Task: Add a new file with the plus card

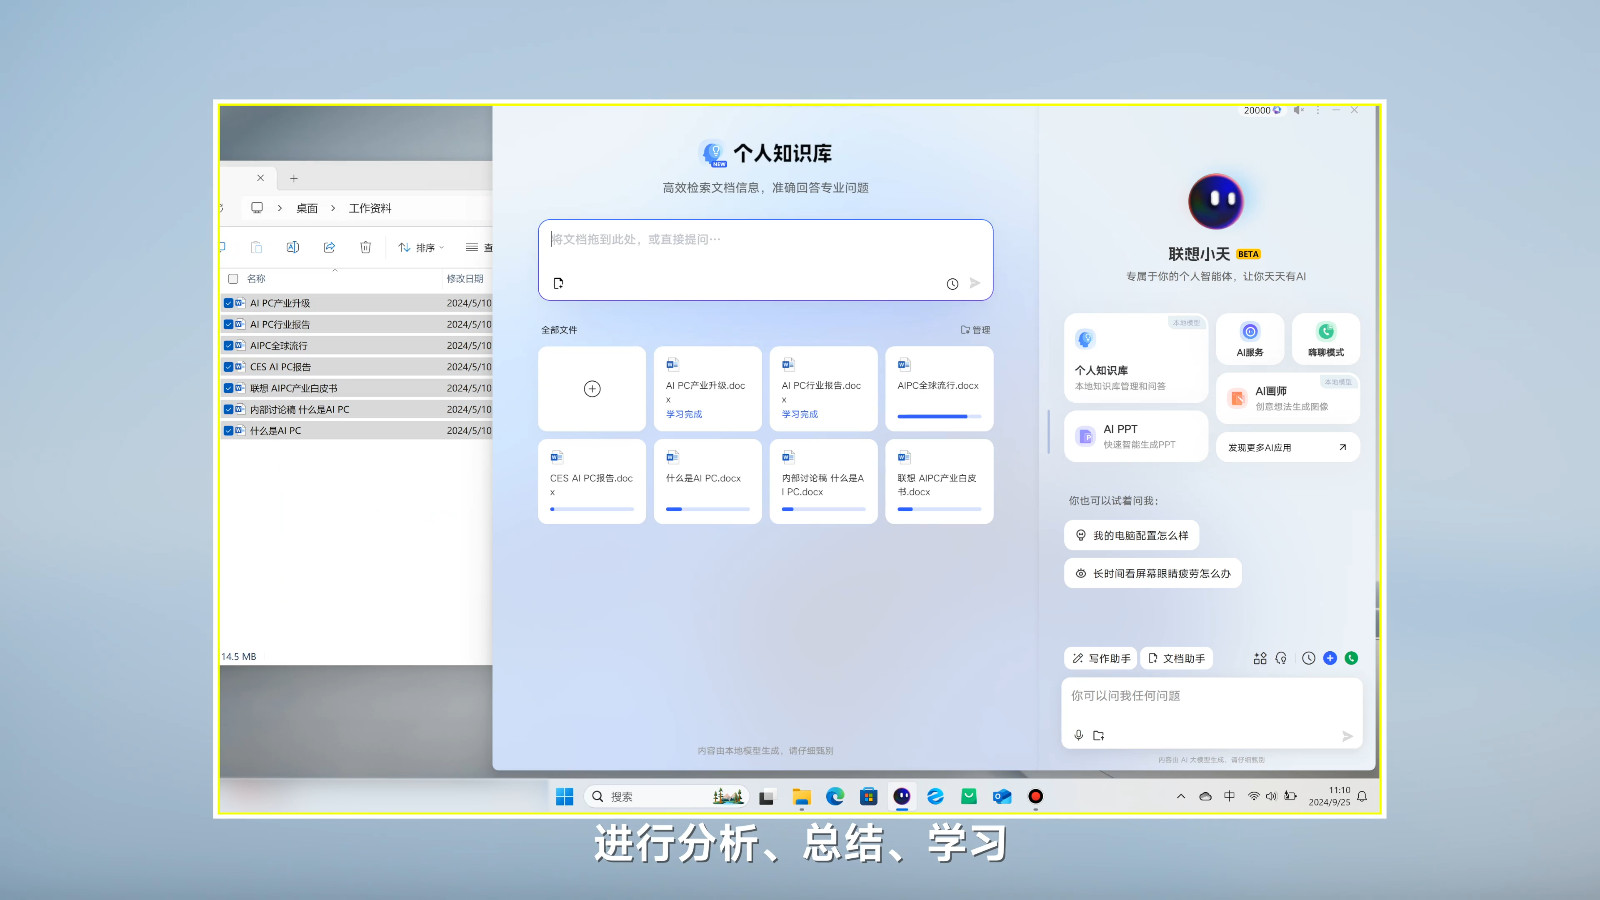Action: click(592, 389)
